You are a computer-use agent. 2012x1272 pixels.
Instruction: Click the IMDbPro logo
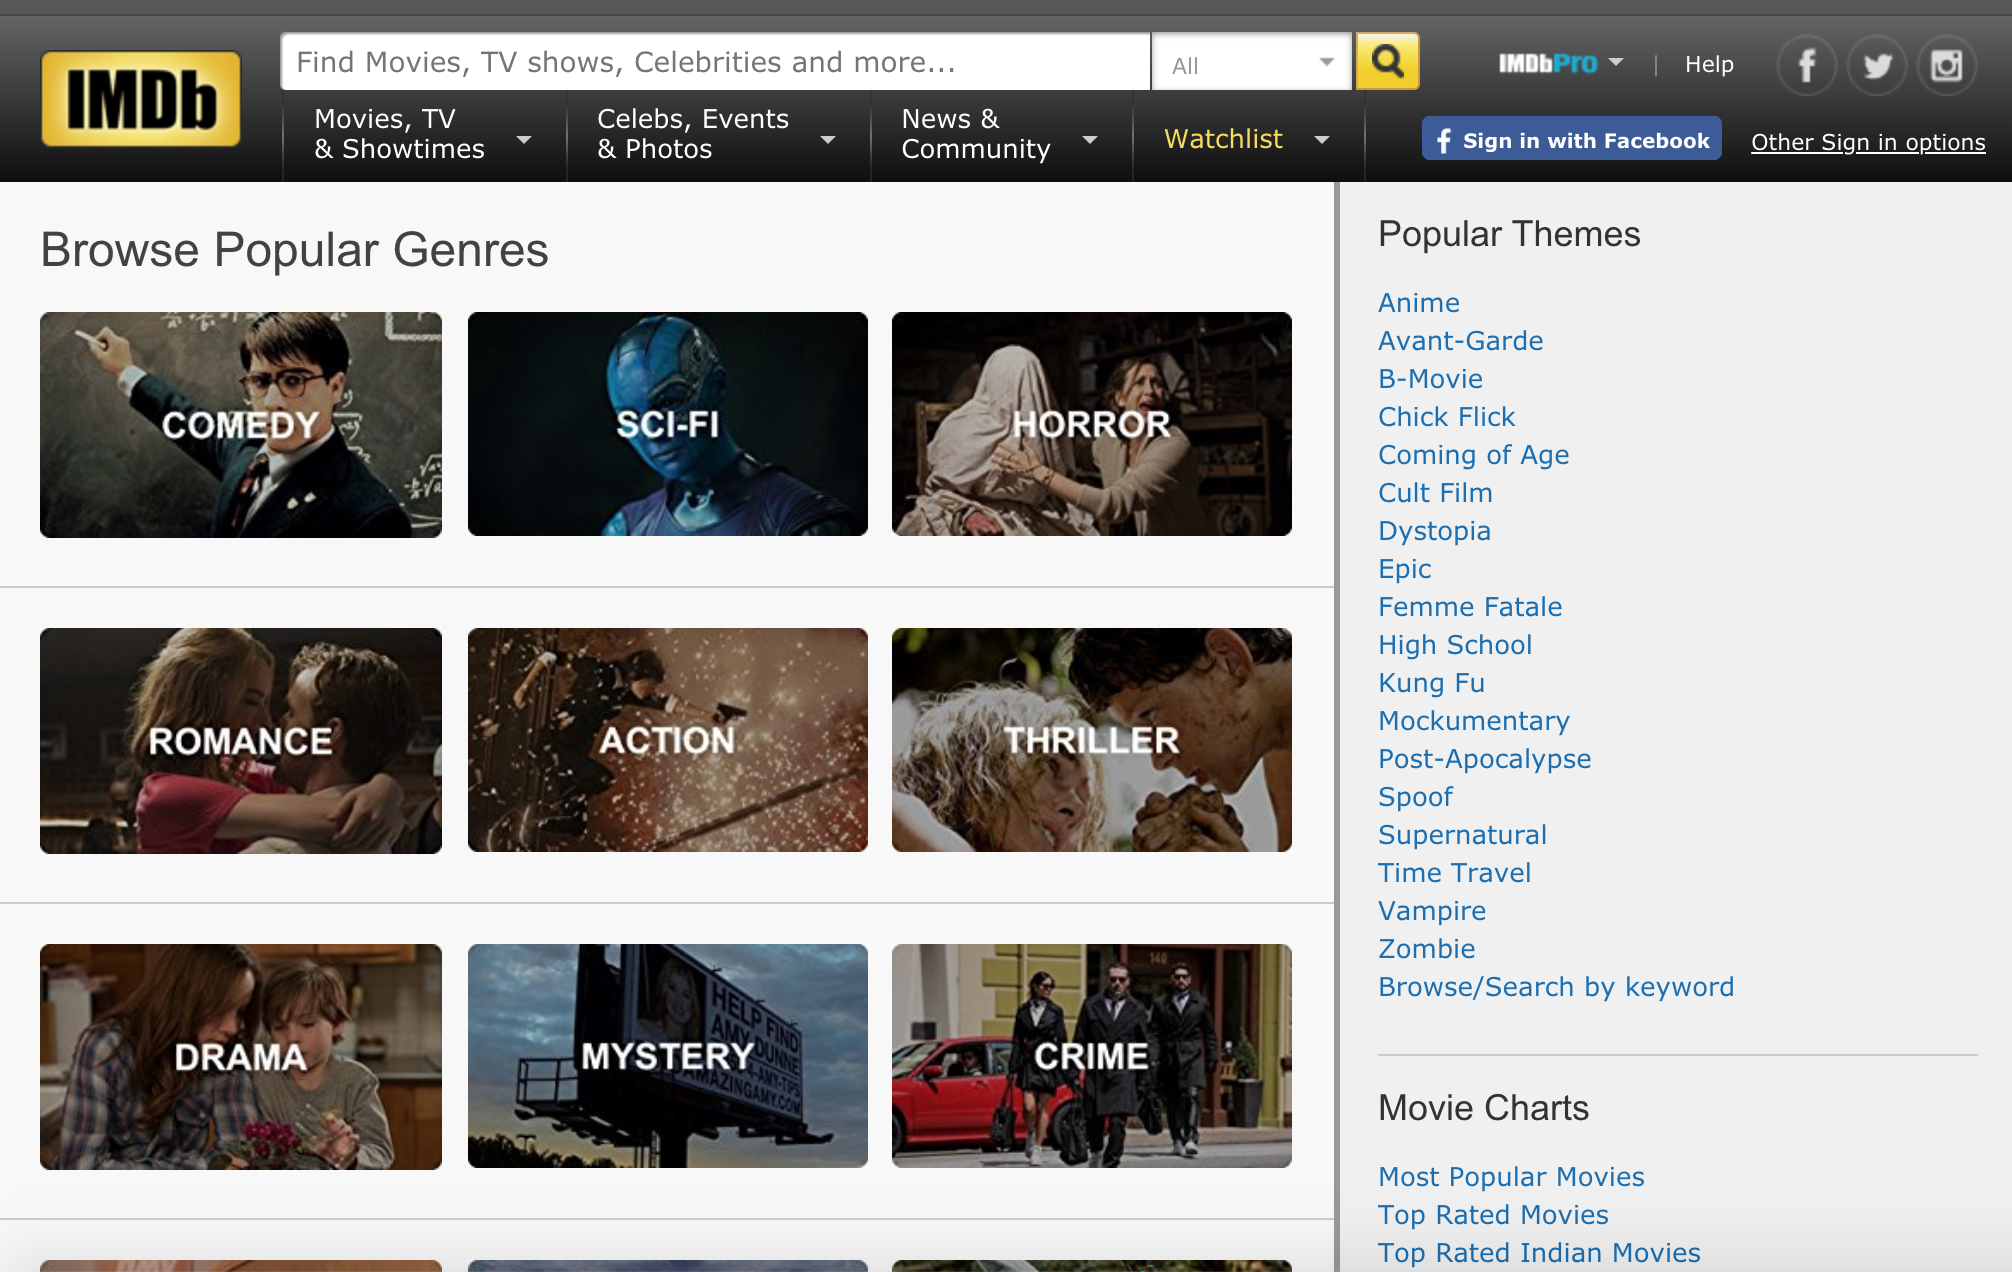point(1547,64)
